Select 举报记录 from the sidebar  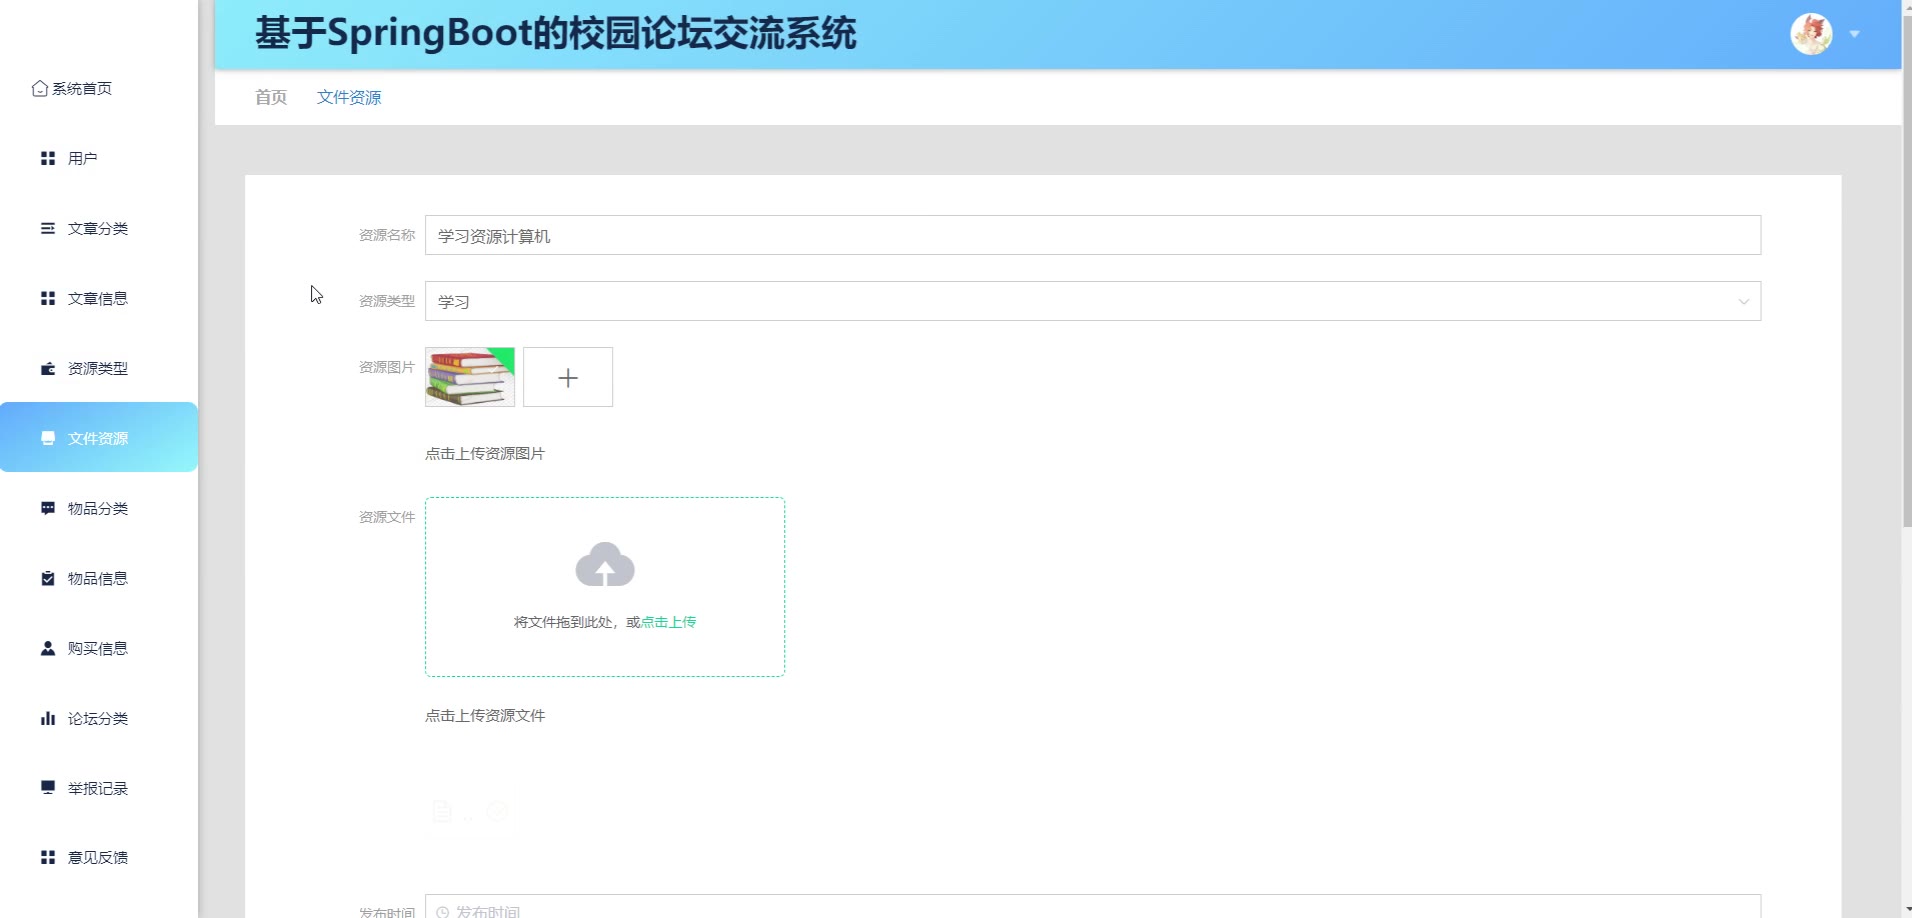(x=97, y=789)
